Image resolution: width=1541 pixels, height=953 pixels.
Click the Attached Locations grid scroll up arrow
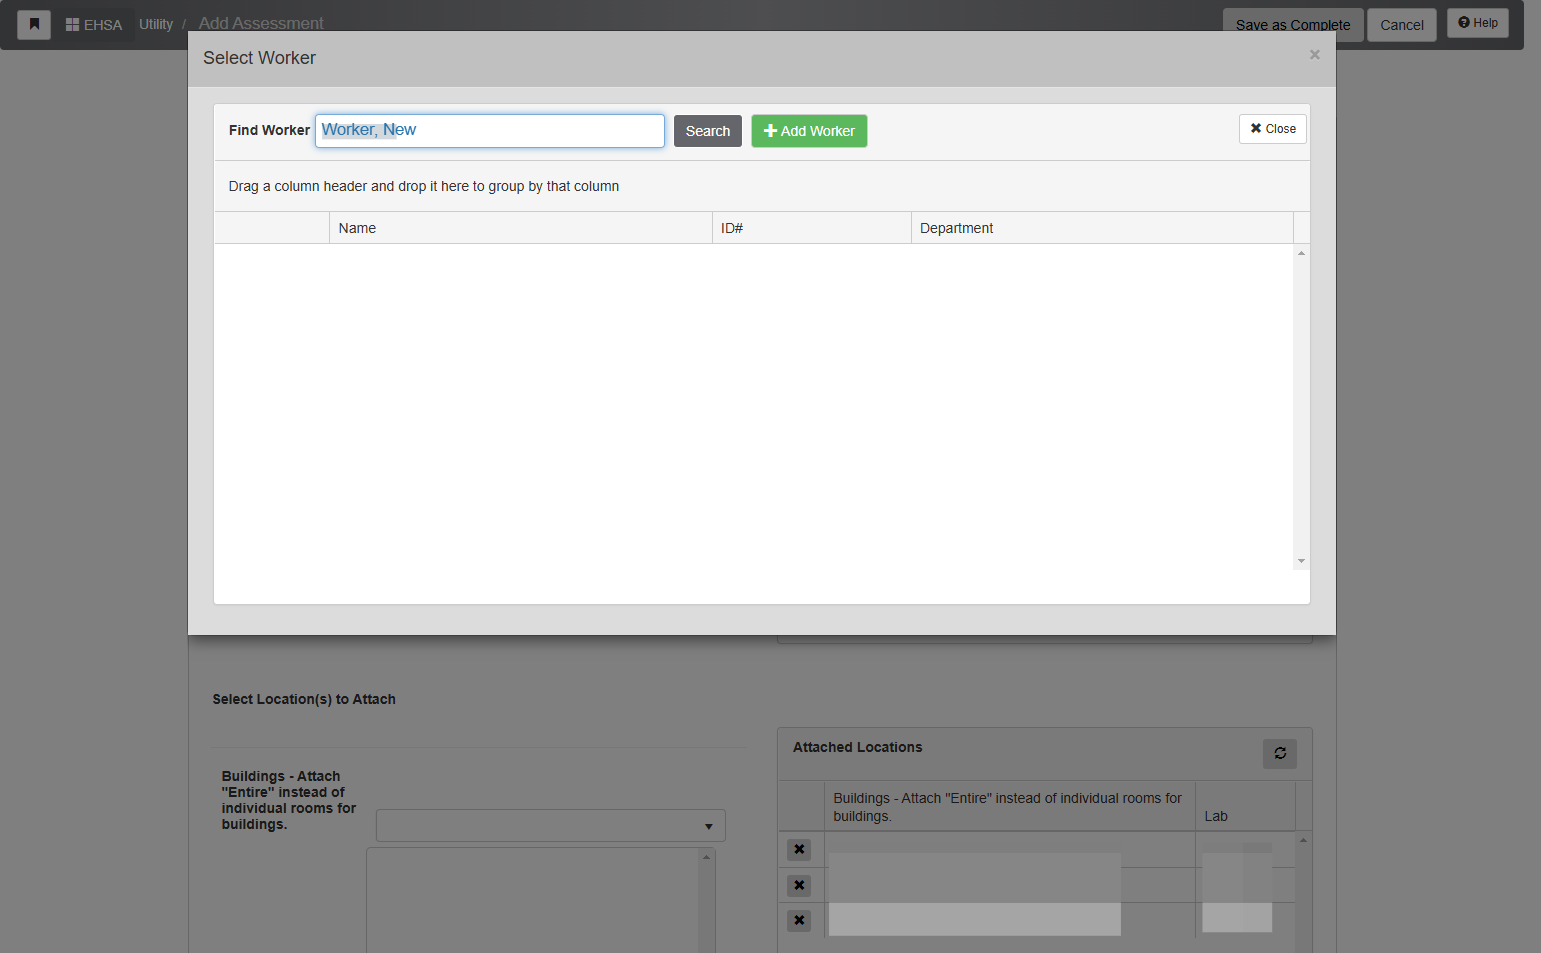click(1303, 840)
